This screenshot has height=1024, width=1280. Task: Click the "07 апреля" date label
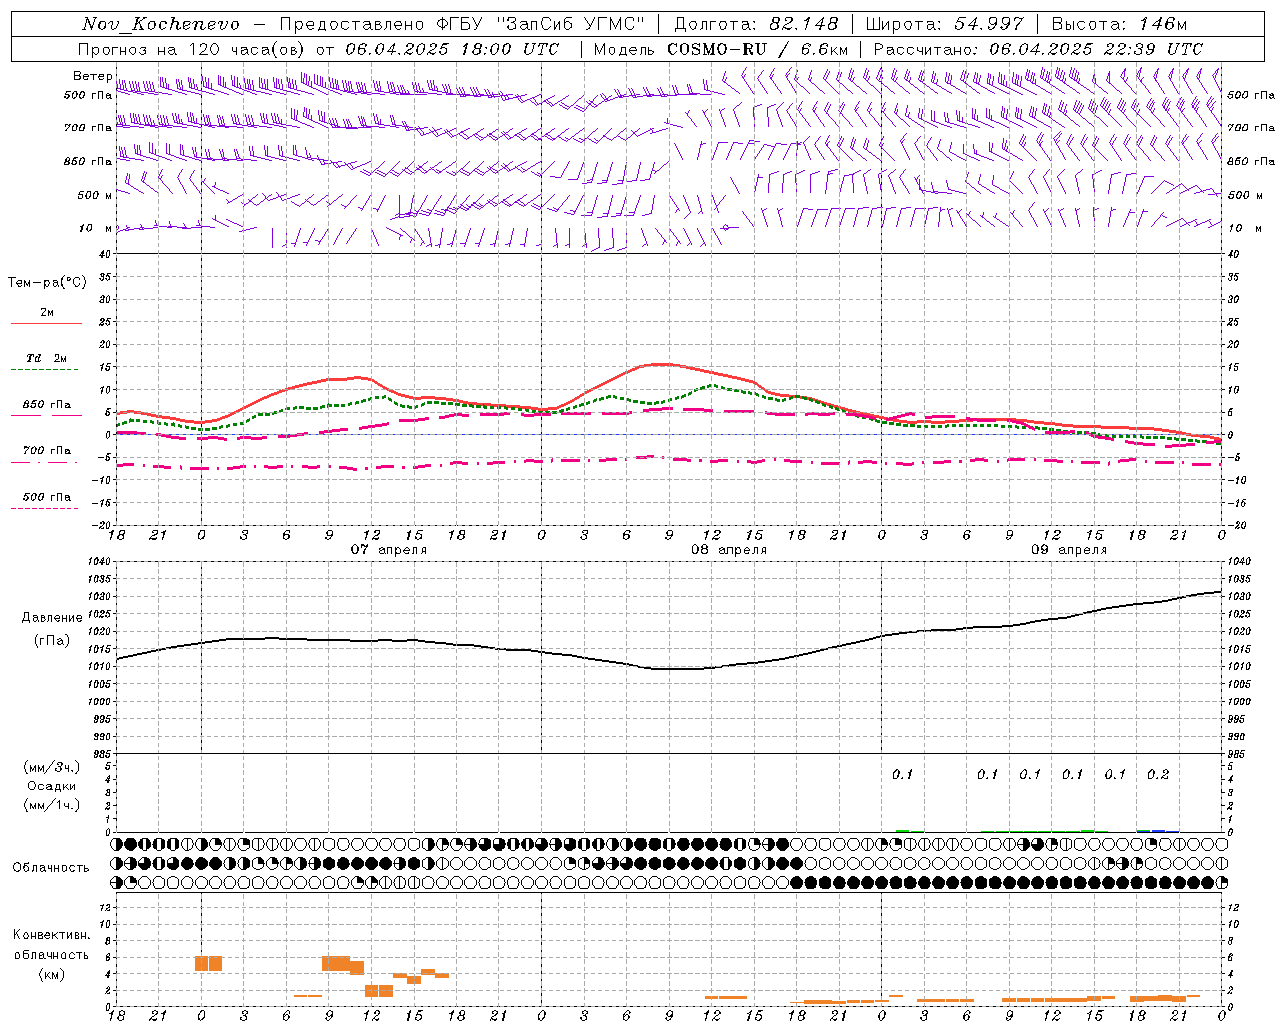[388, 550]
